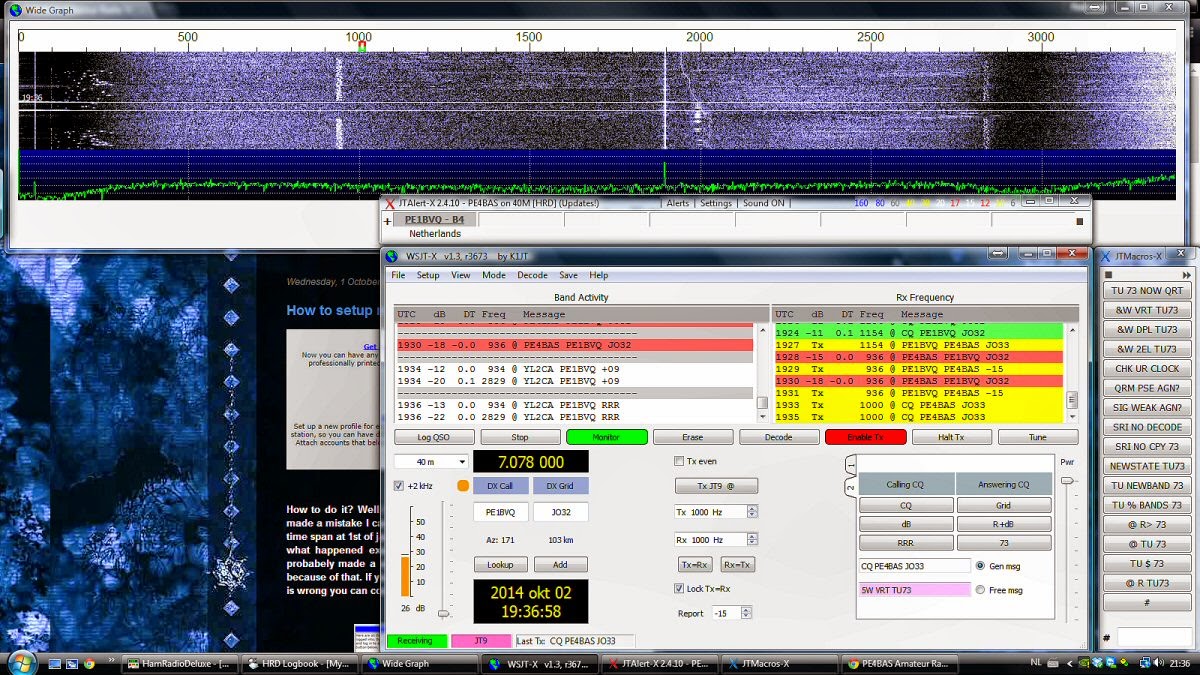Click the Halt Tx button
Screen dimensions: 1200x675
951,437
